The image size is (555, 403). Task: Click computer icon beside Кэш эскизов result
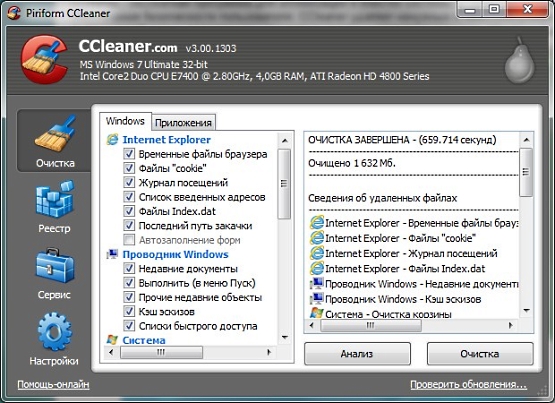(x=317, y=299)
